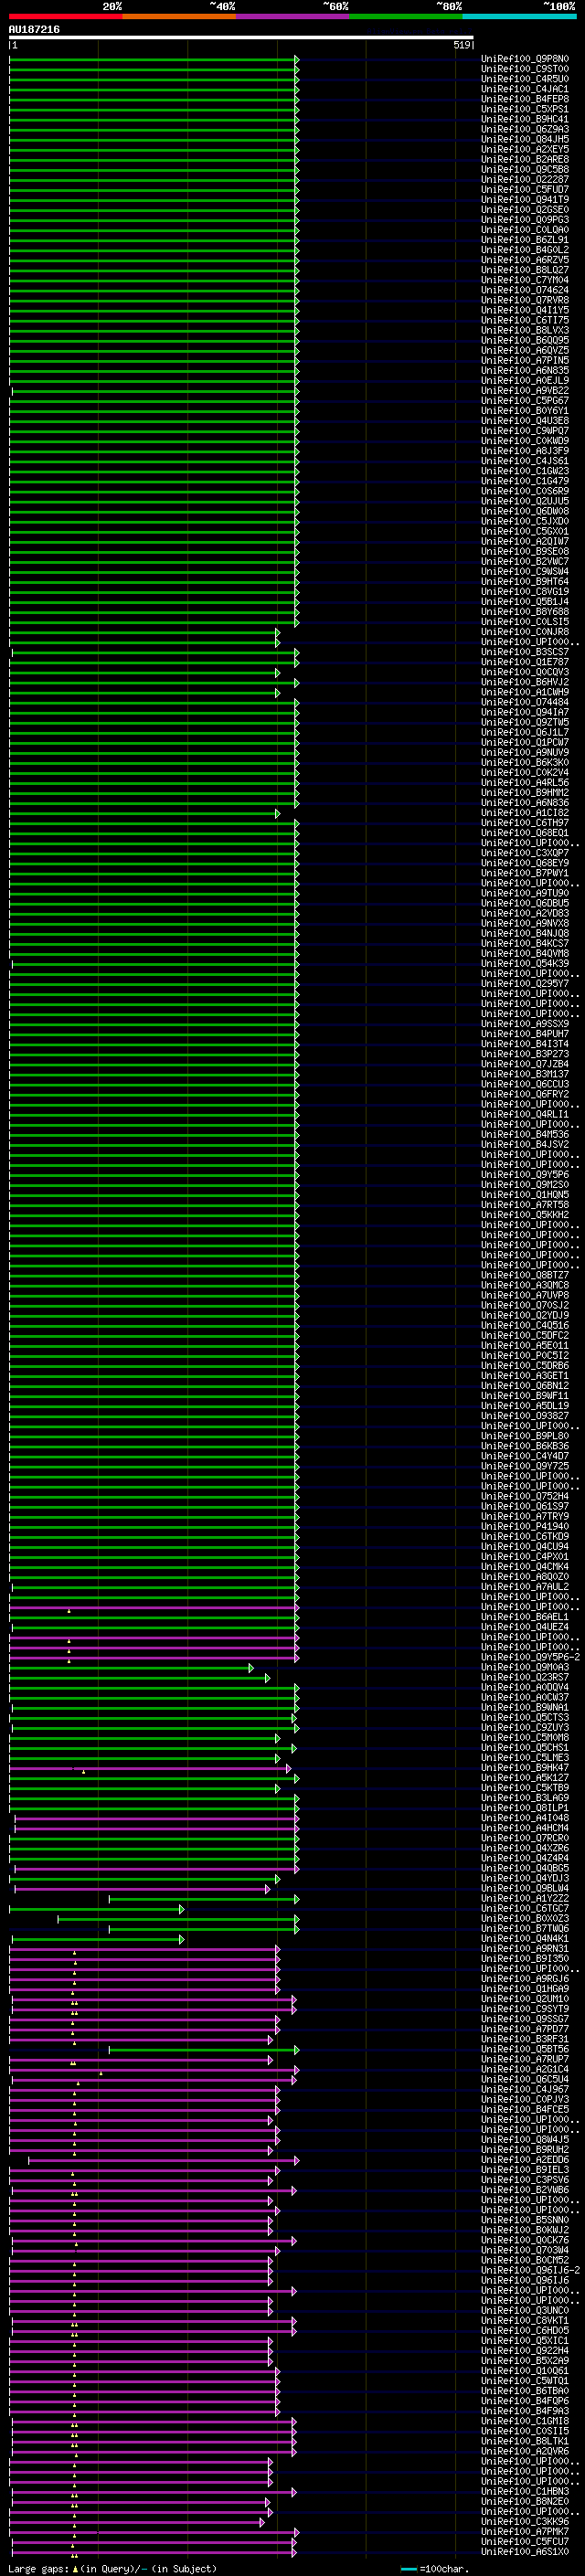585x2576 pixels.
Task: Click the UniRef100_Q2UM10 entry
Action: 524,2000
